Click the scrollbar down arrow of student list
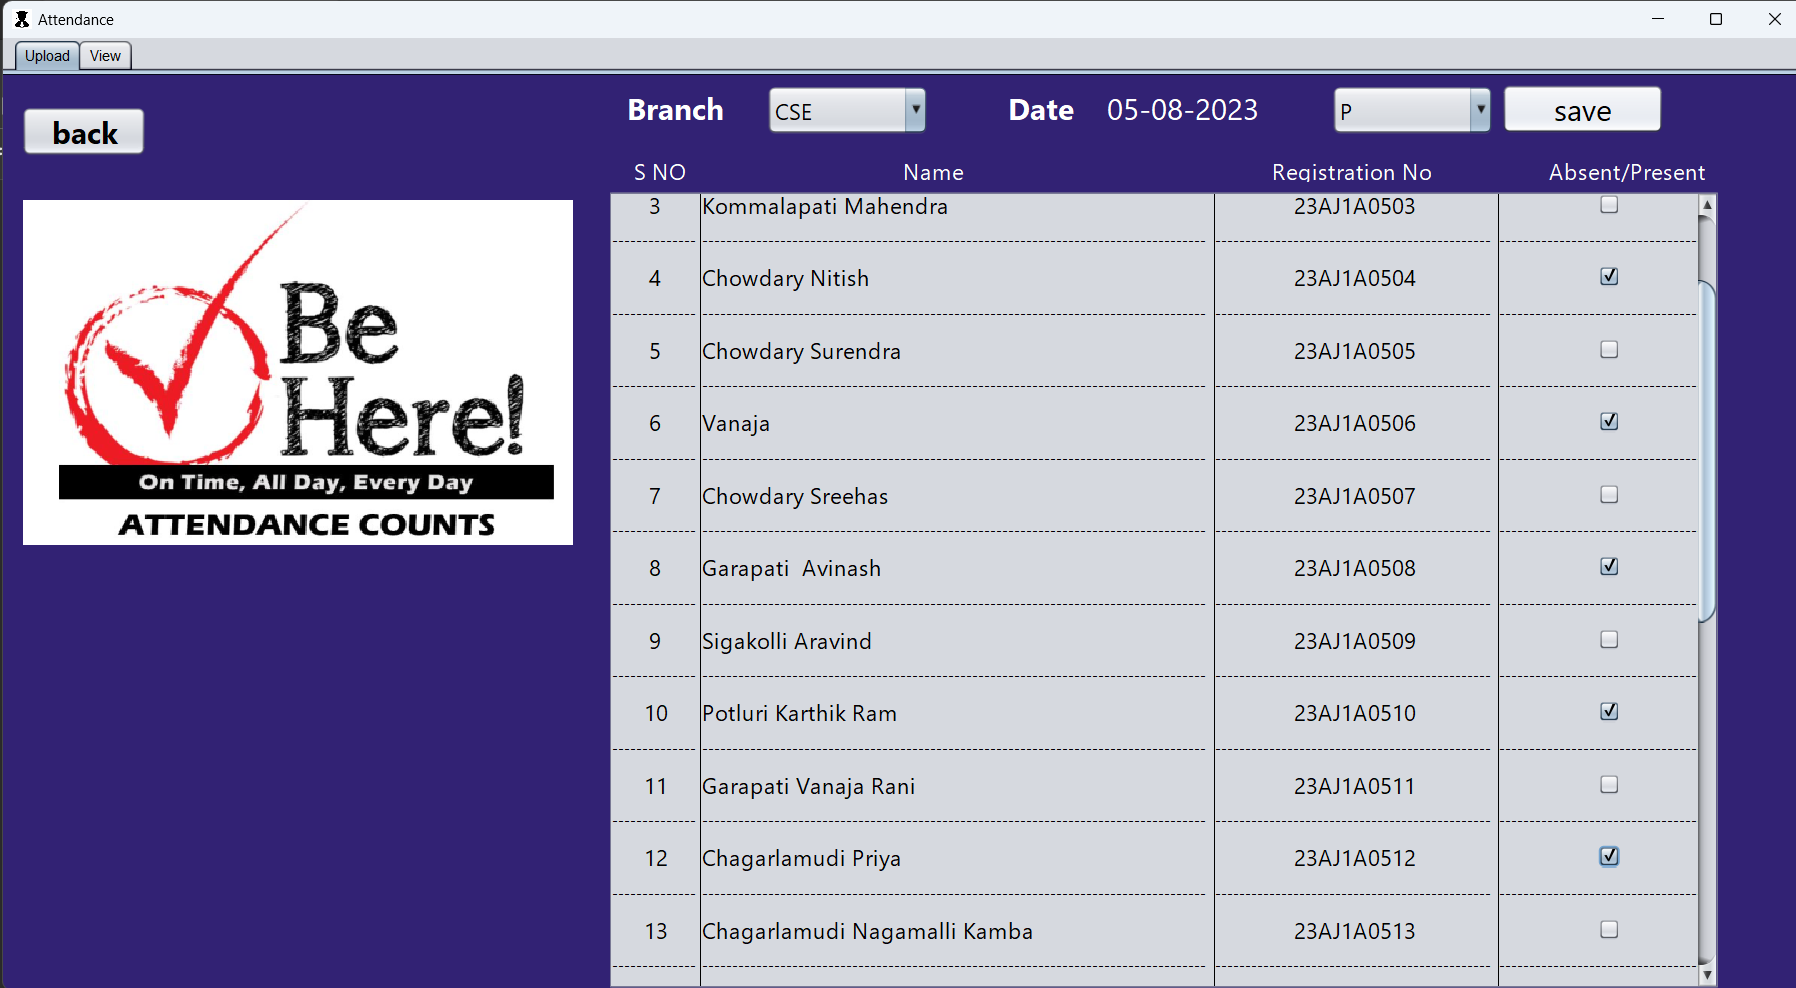 [1707, 975]
